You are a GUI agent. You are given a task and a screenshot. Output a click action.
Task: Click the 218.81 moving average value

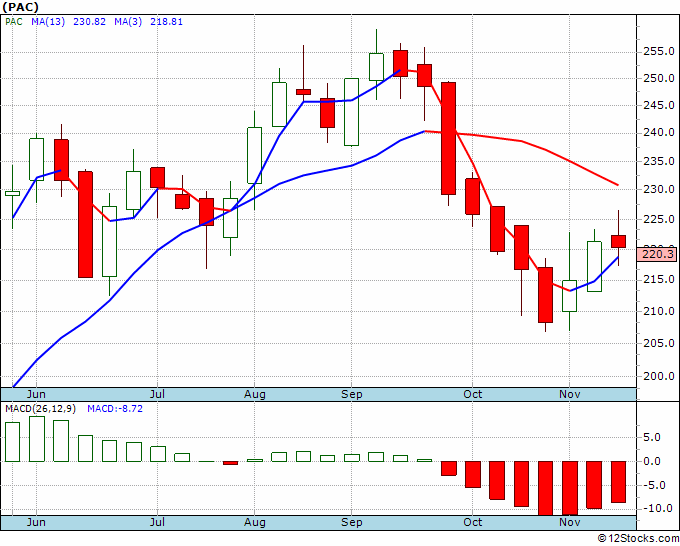tap(167, 22)
